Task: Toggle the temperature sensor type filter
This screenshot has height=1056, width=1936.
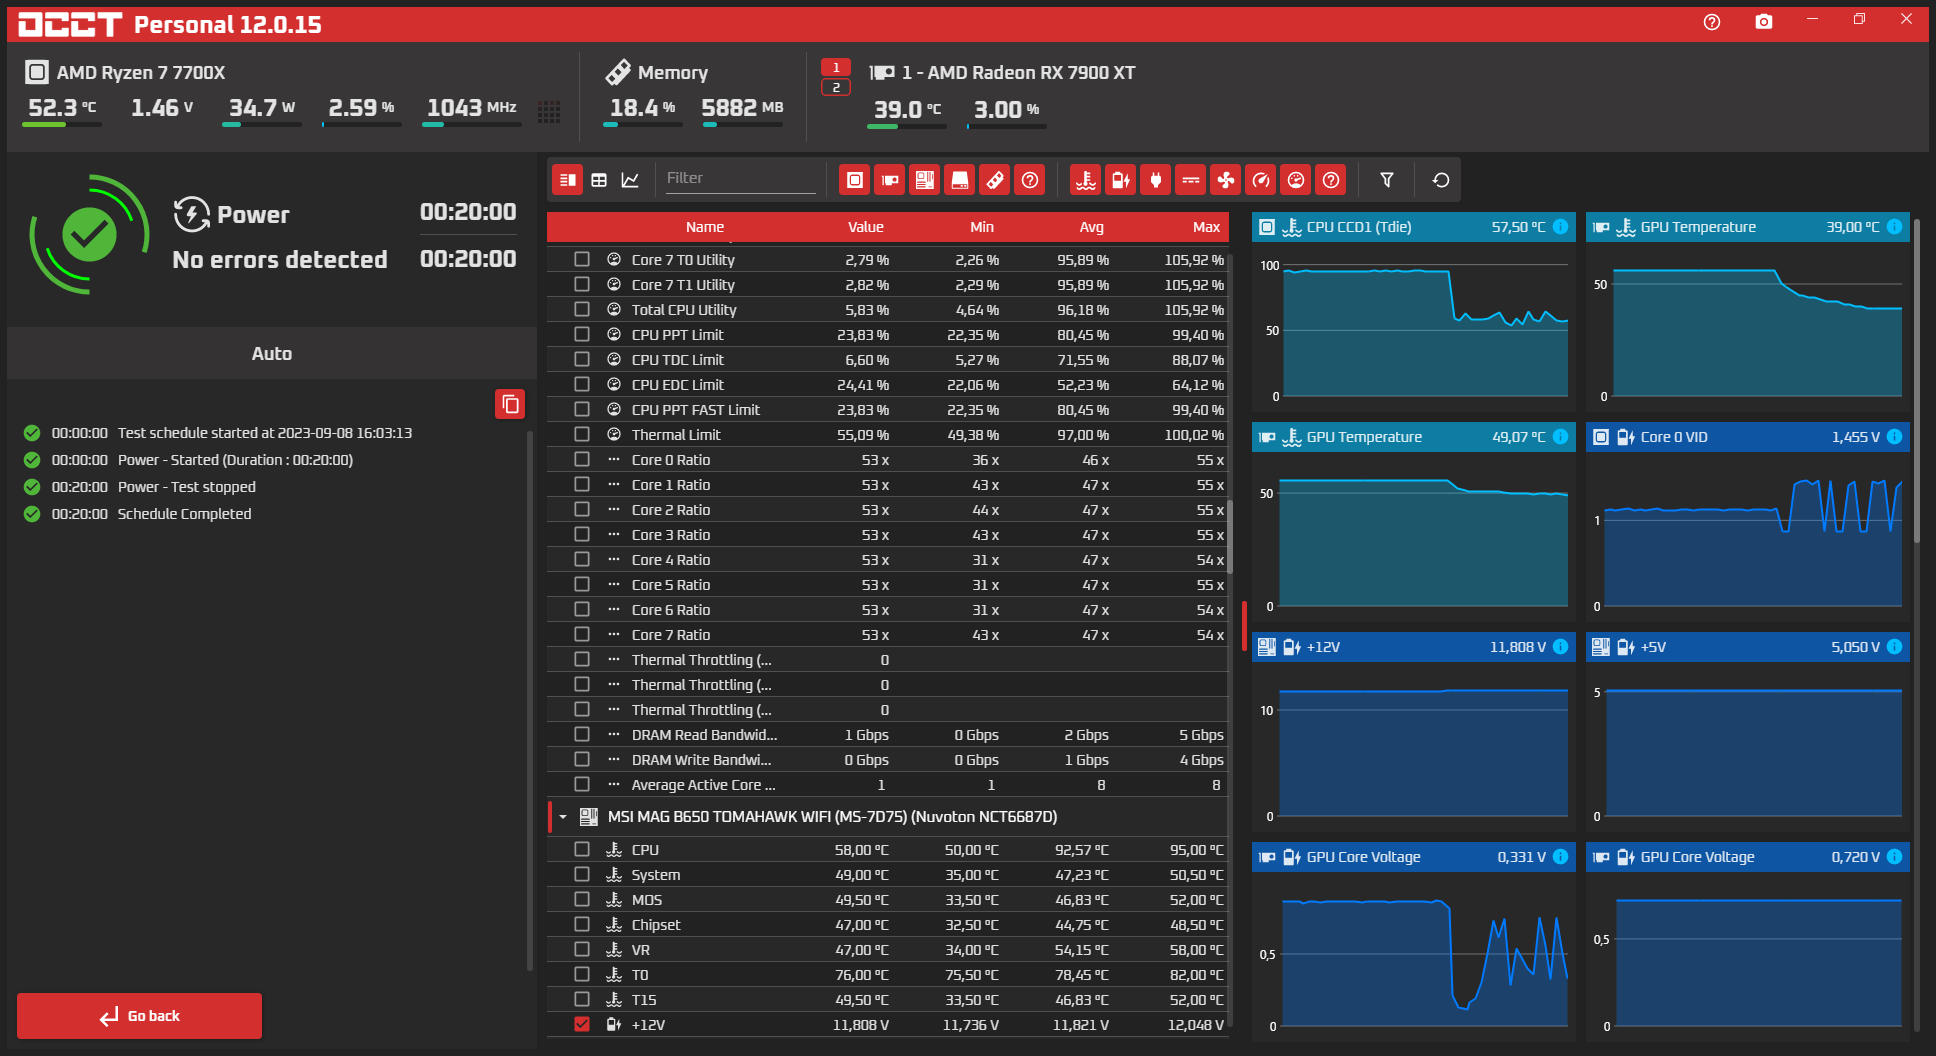Action: (1085, 180)
